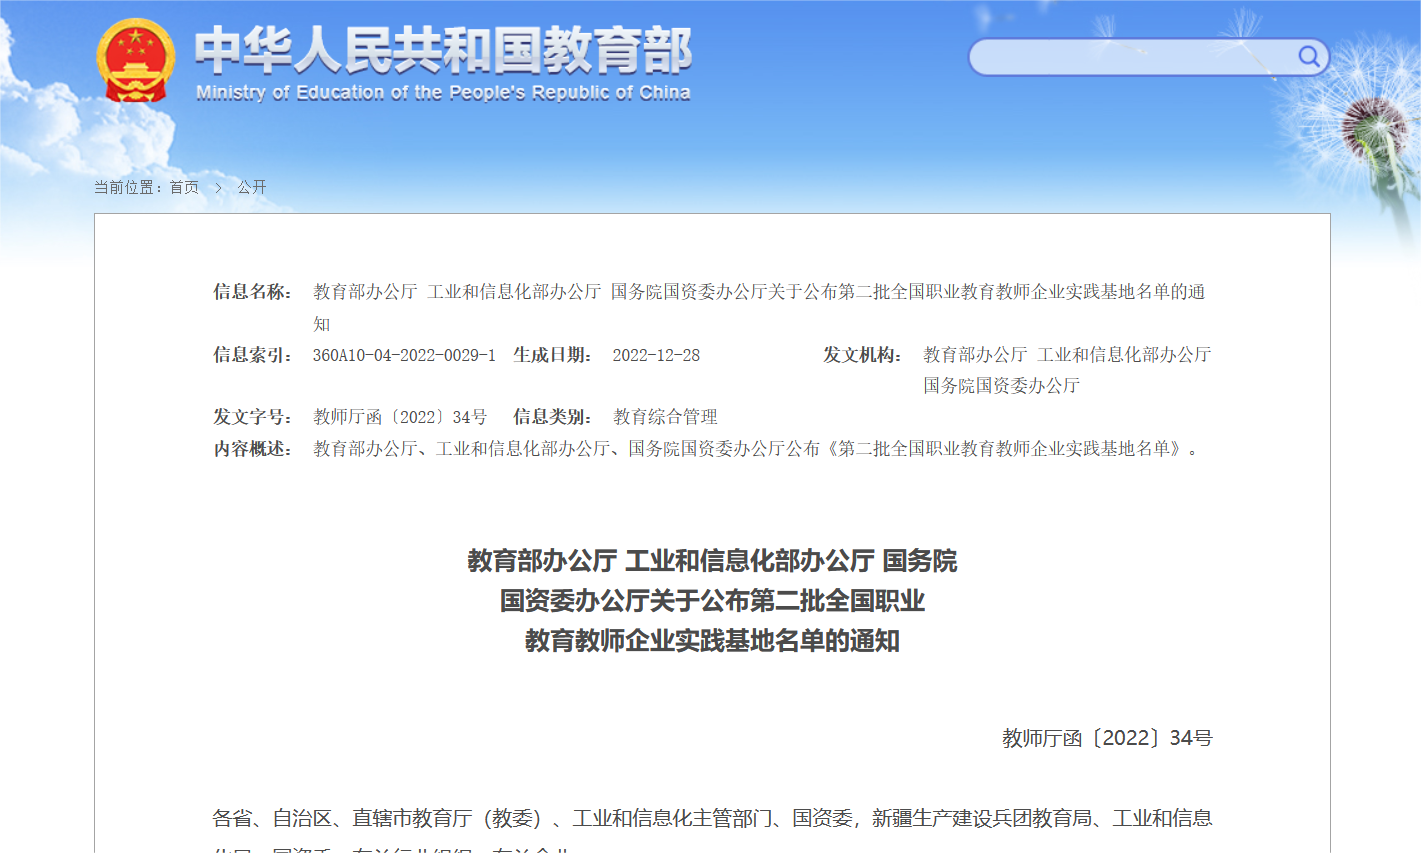Click the index number 360A10-04-2022-0029-1
The height and width of the screenshot is (853, 1421).
pyautogui.click(x=404, y=355)
